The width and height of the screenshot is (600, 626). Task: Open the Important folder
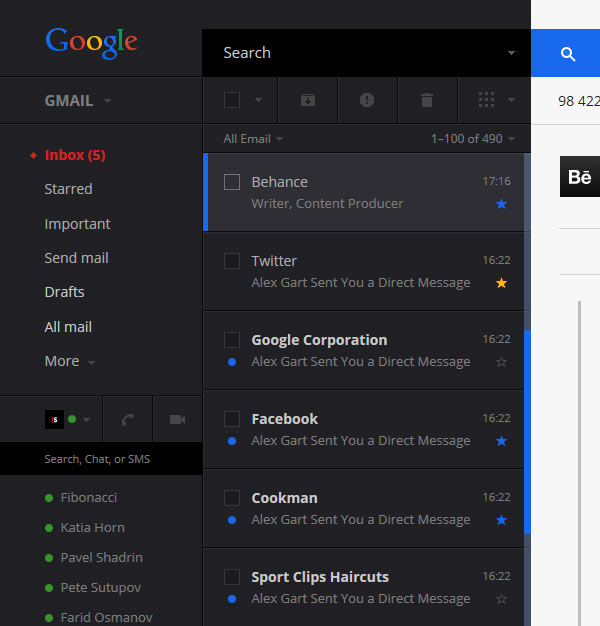click(x=77, y=224)
